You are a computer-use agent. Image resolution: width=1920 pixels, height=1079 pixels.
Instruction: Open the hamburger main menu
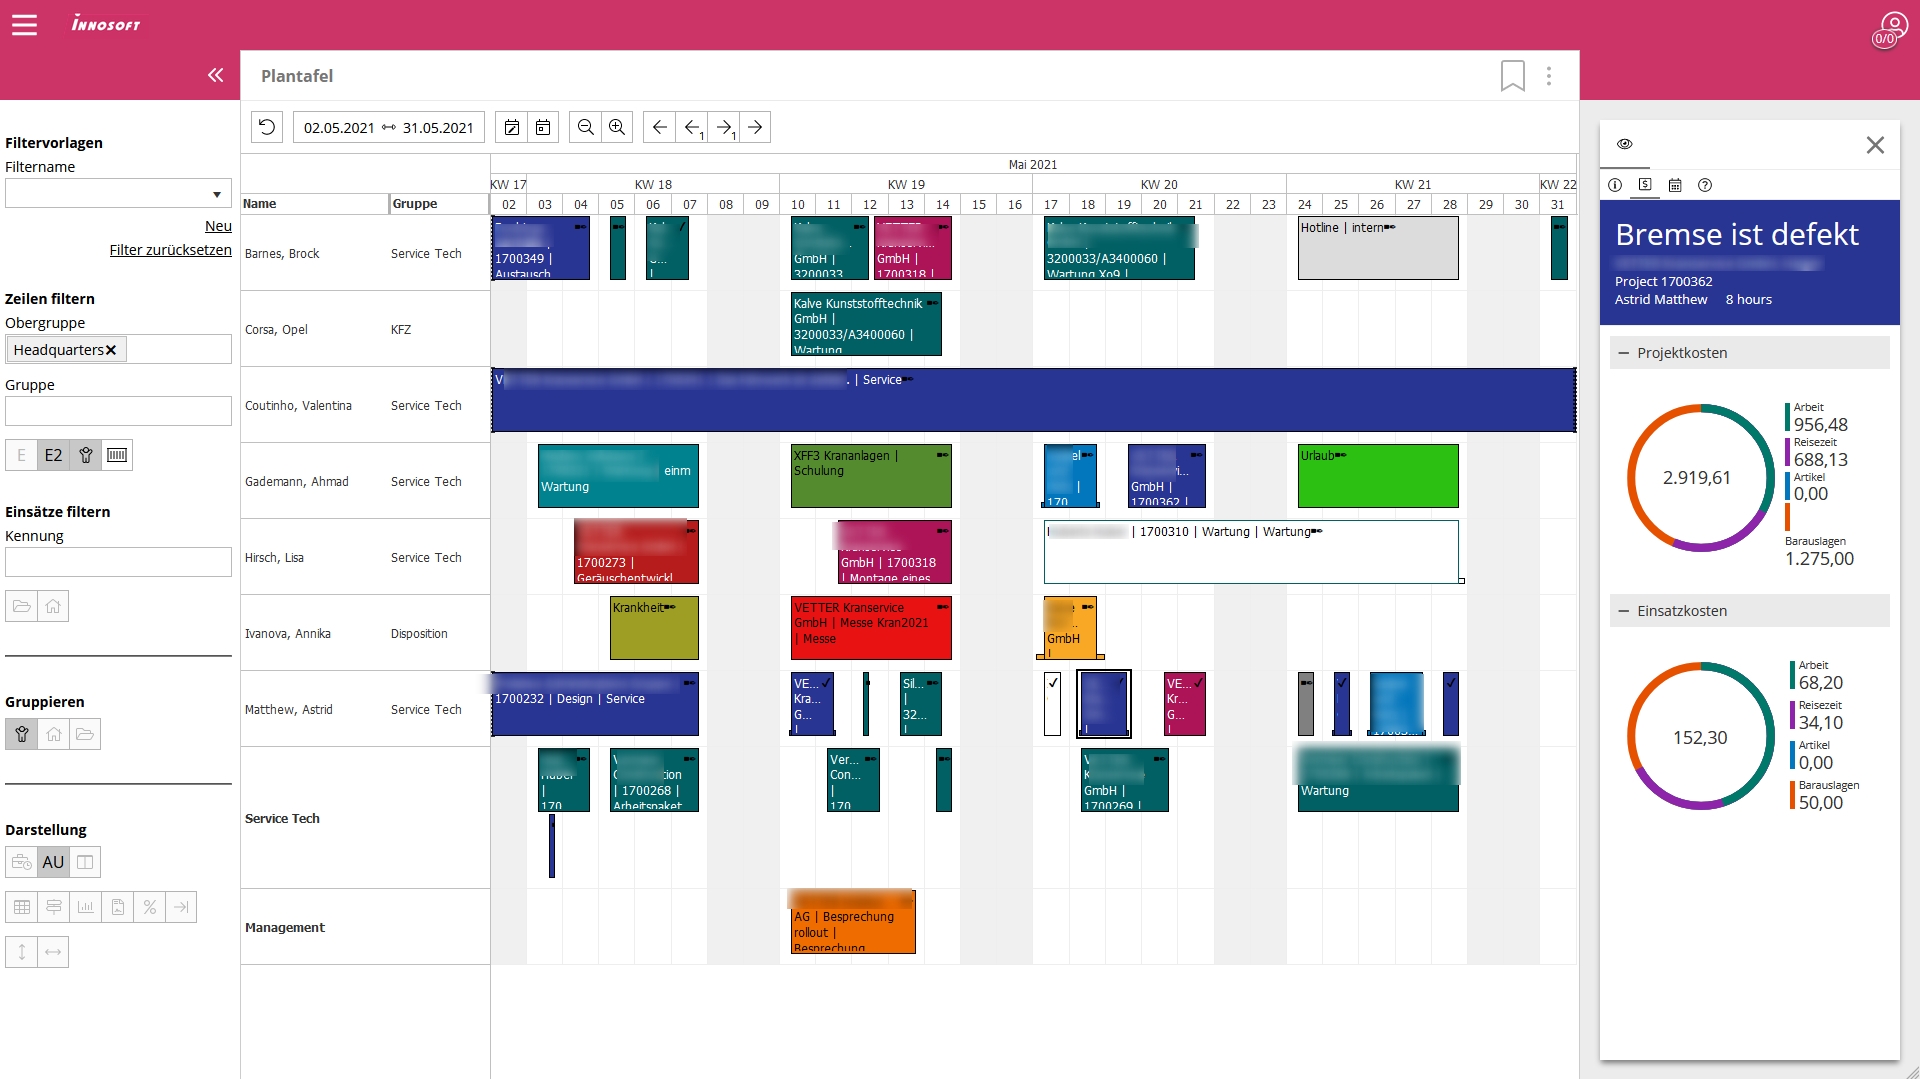(x=24, y=25)
